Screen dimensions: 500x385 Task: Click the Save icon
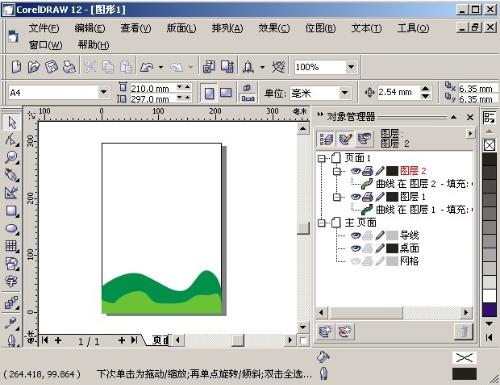pos(51,67)
